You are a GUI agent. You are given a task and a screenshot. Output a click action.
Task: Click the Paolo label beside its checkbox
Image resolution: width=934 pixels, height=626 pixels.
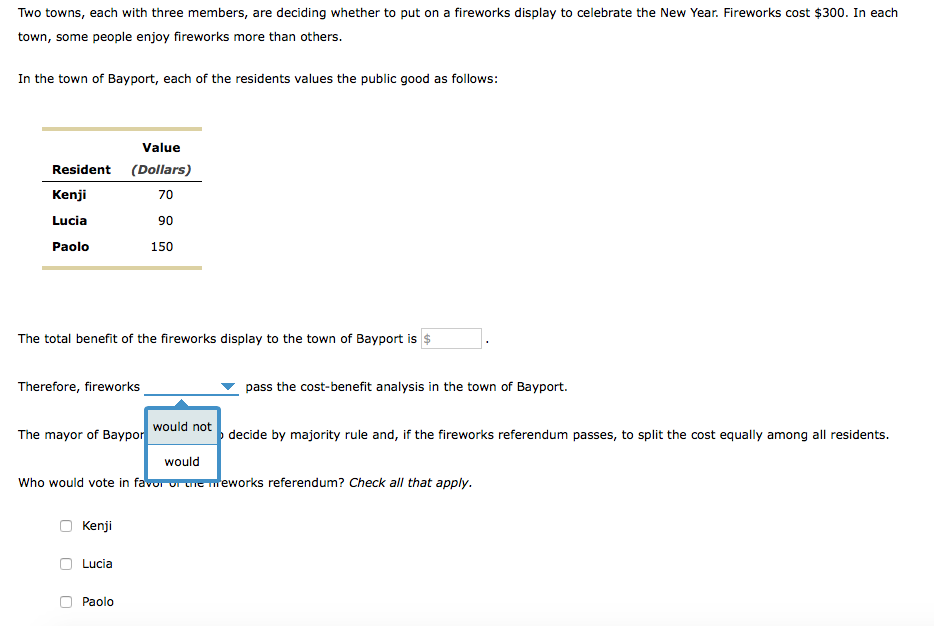pyautogui.click(x=98, y=602)
